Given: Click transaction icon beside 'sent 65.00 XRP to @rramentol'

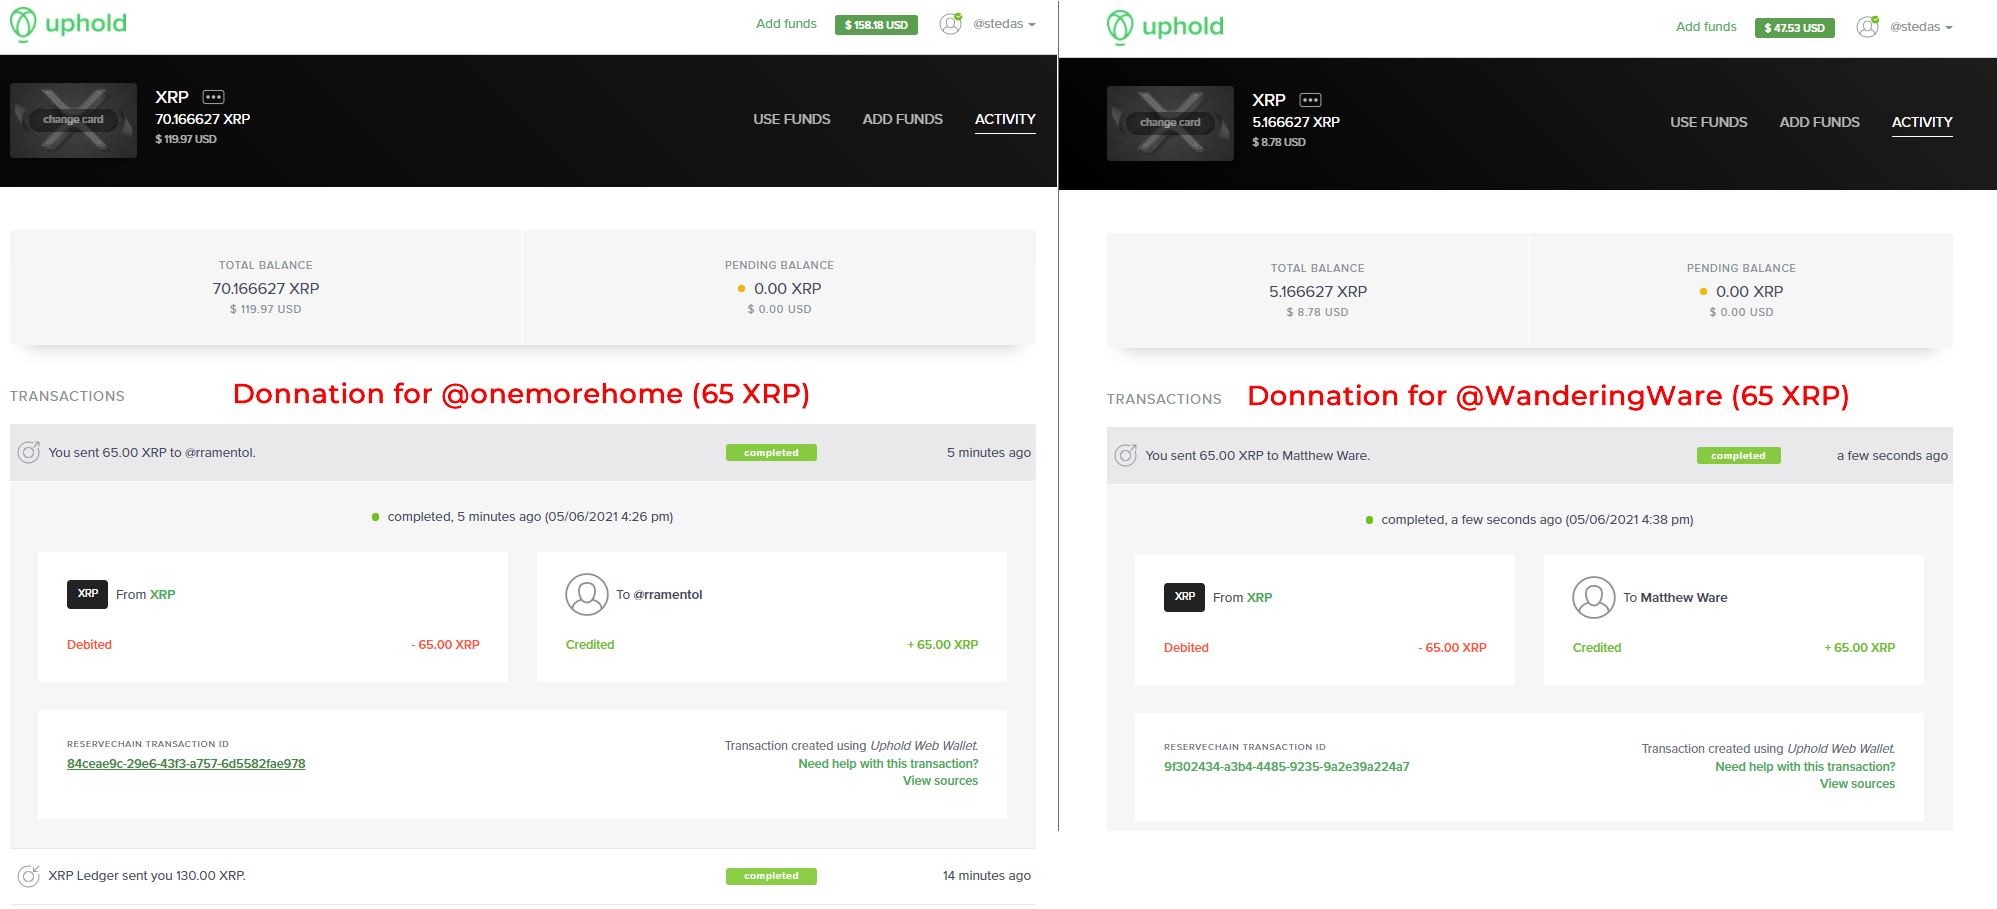Looking at the screenshot, I should click(29, 452).
